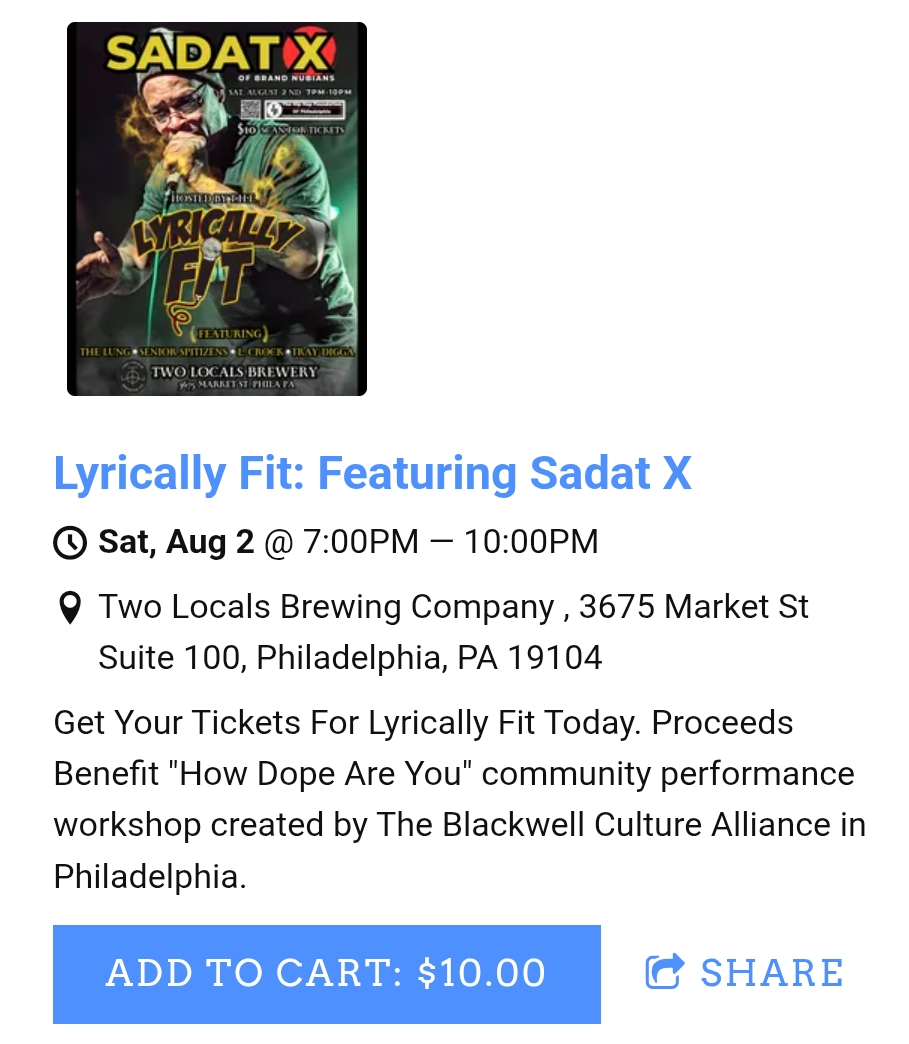This screenshot has height=1044, width=909.
Task: Click the clock icon beside the date
Action: pos(70,543)
